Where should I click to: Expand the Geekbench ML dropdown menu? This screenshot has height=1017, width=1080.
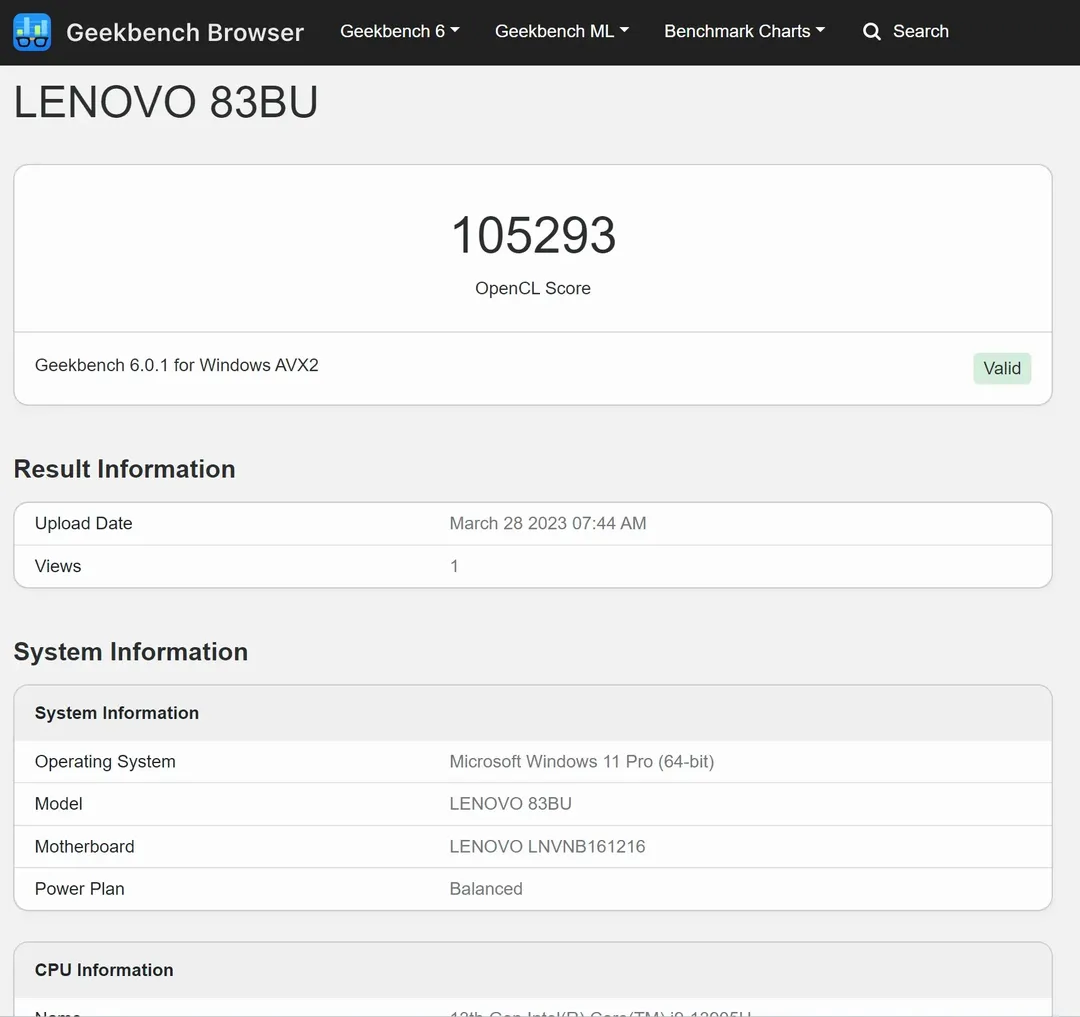(x=561, y=31)
